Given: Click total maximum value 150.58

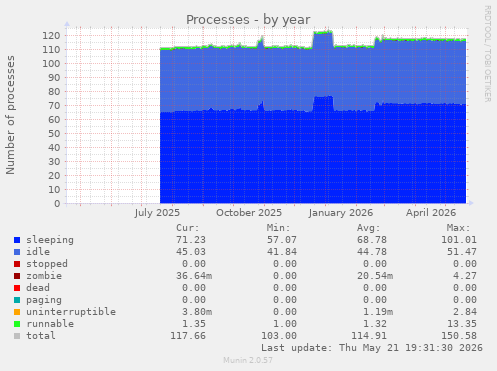Looking at the screenshot, I should point(459,336).
